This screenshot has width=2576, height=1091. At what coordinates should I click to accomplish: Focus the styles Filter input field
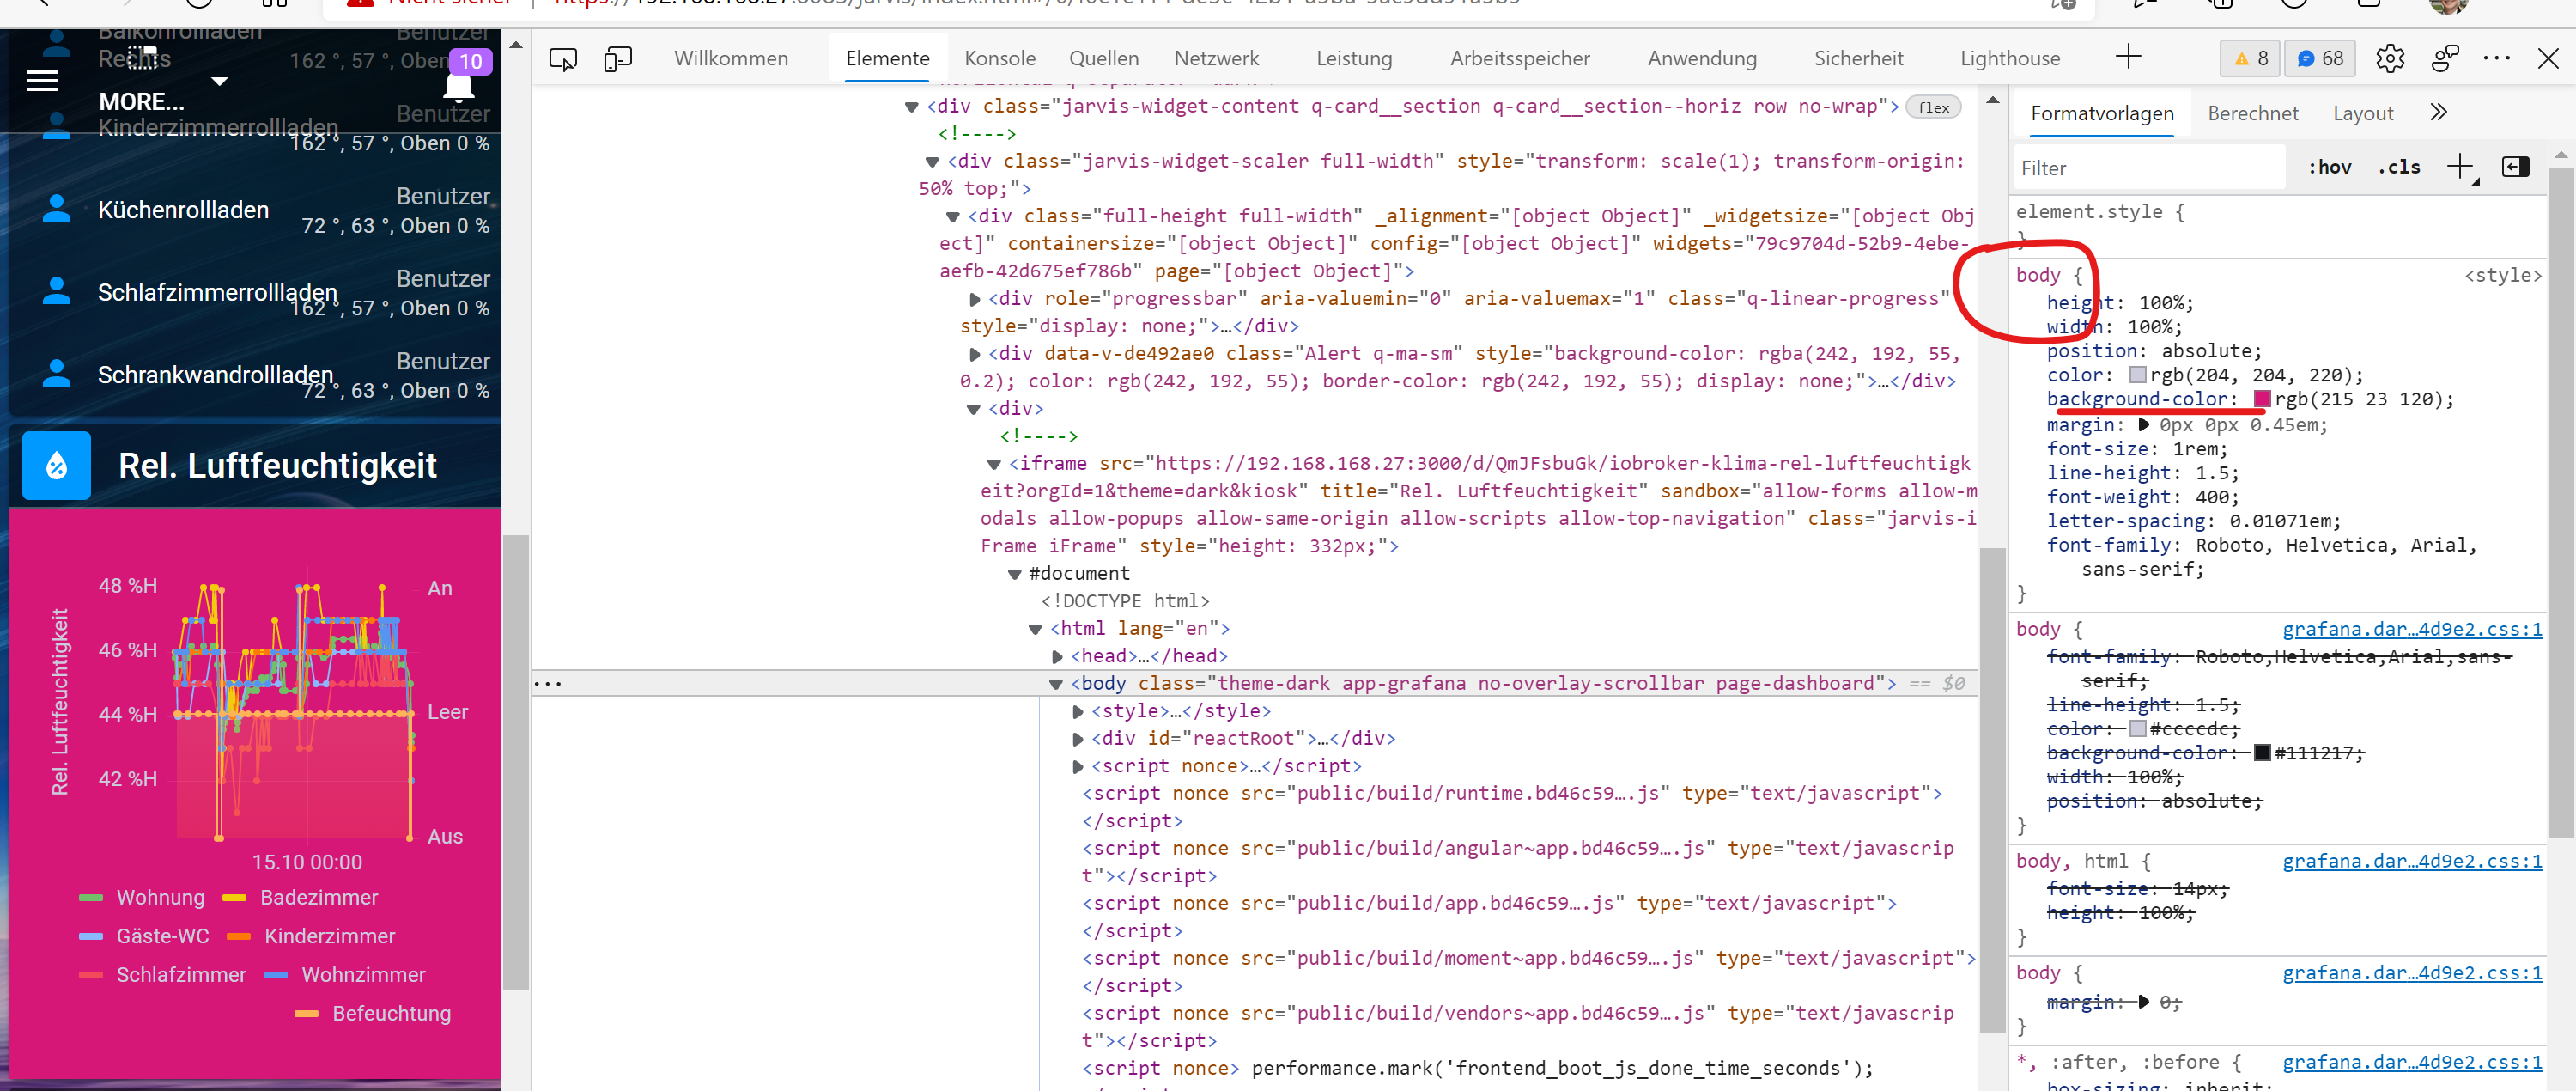[2149, 168]
